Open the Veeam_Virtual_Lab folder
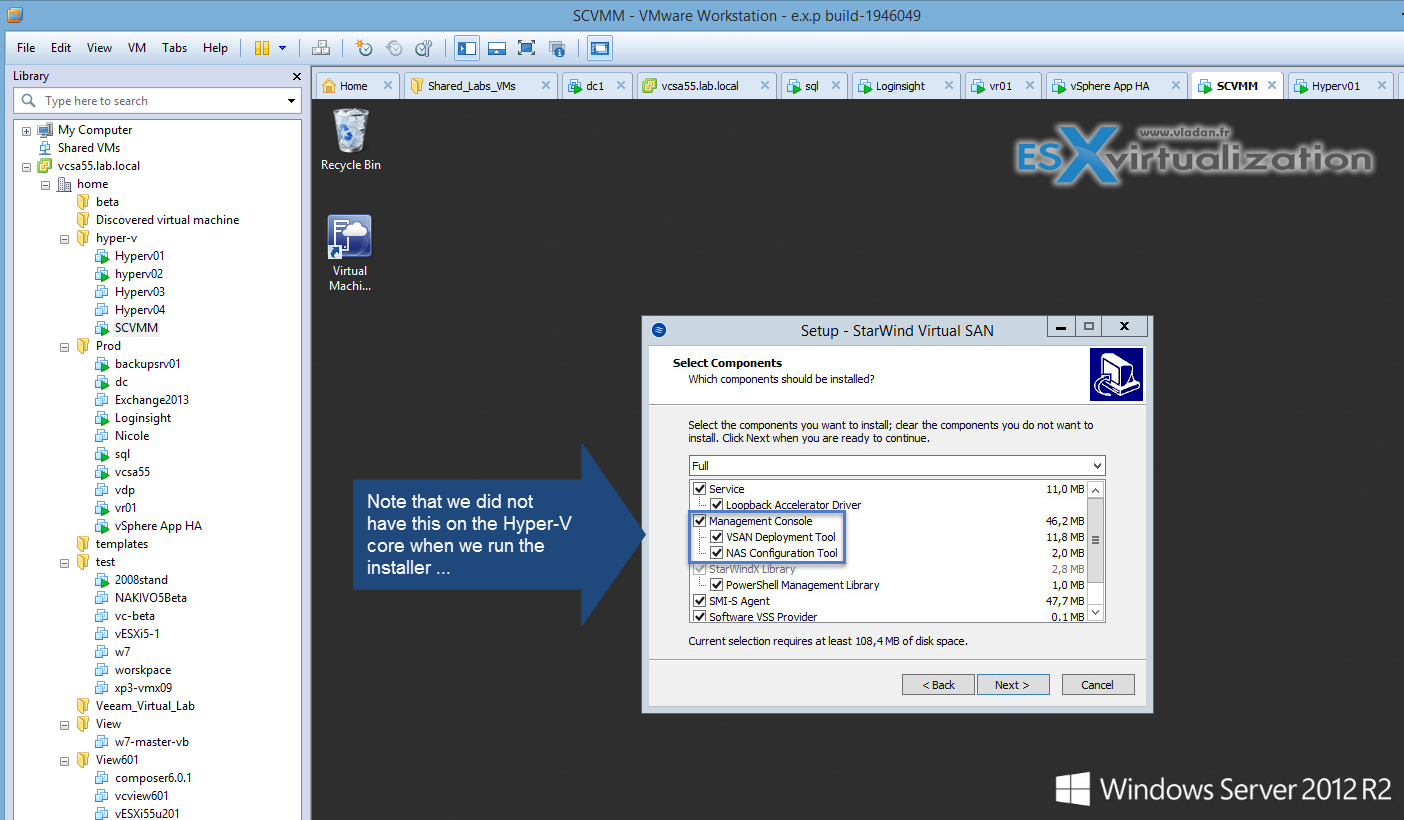Viewport: 1404px width, 820px height. [x=145, y=706]
